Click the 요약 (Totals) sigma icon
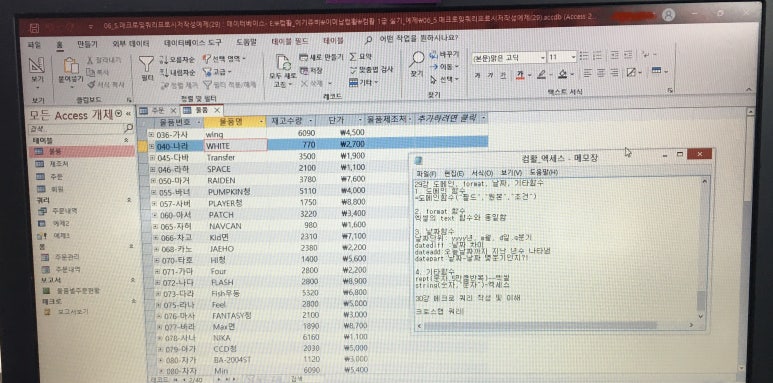This screenshot has height=383, width=773. (x=354, y=57)
